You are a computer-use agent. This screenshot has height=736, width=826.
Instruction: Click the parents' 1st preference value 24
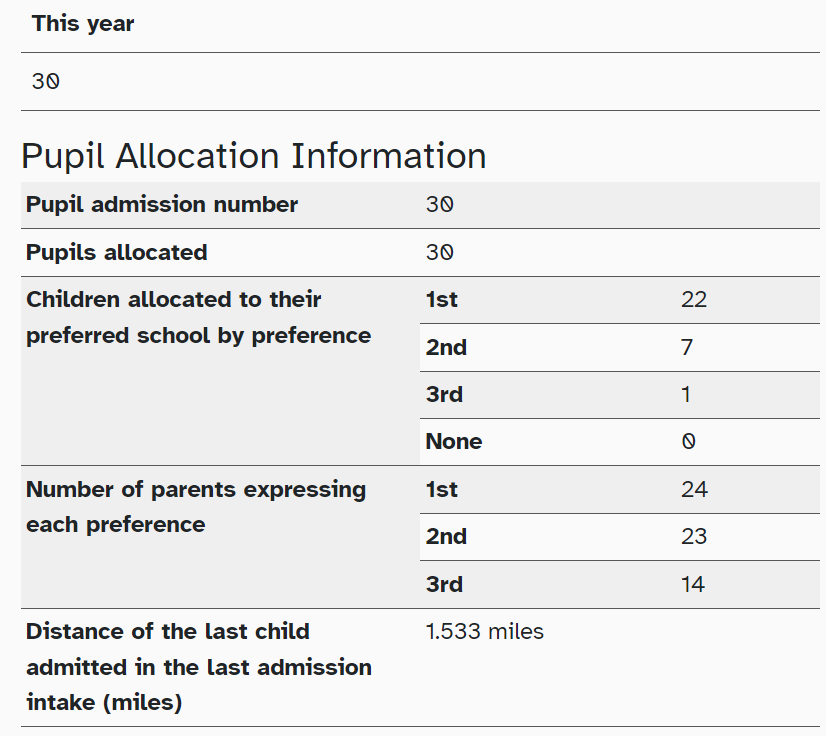tap(694, 489)
